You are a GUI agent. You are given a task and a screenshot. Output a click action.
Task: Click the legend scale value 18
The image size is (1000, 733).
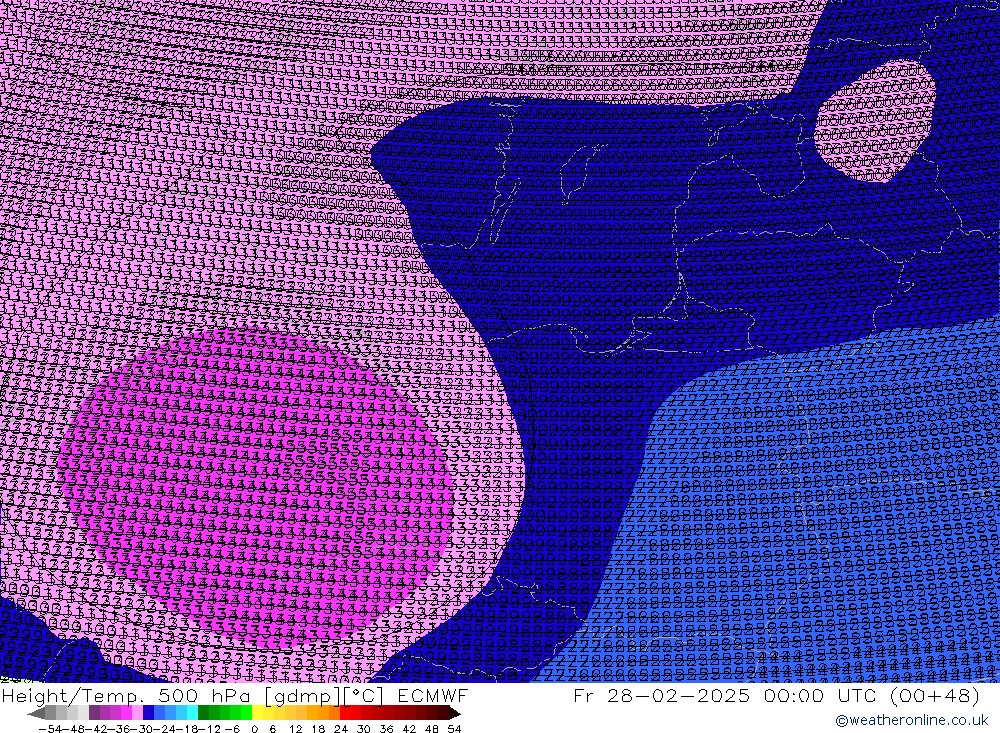point(318,729)
